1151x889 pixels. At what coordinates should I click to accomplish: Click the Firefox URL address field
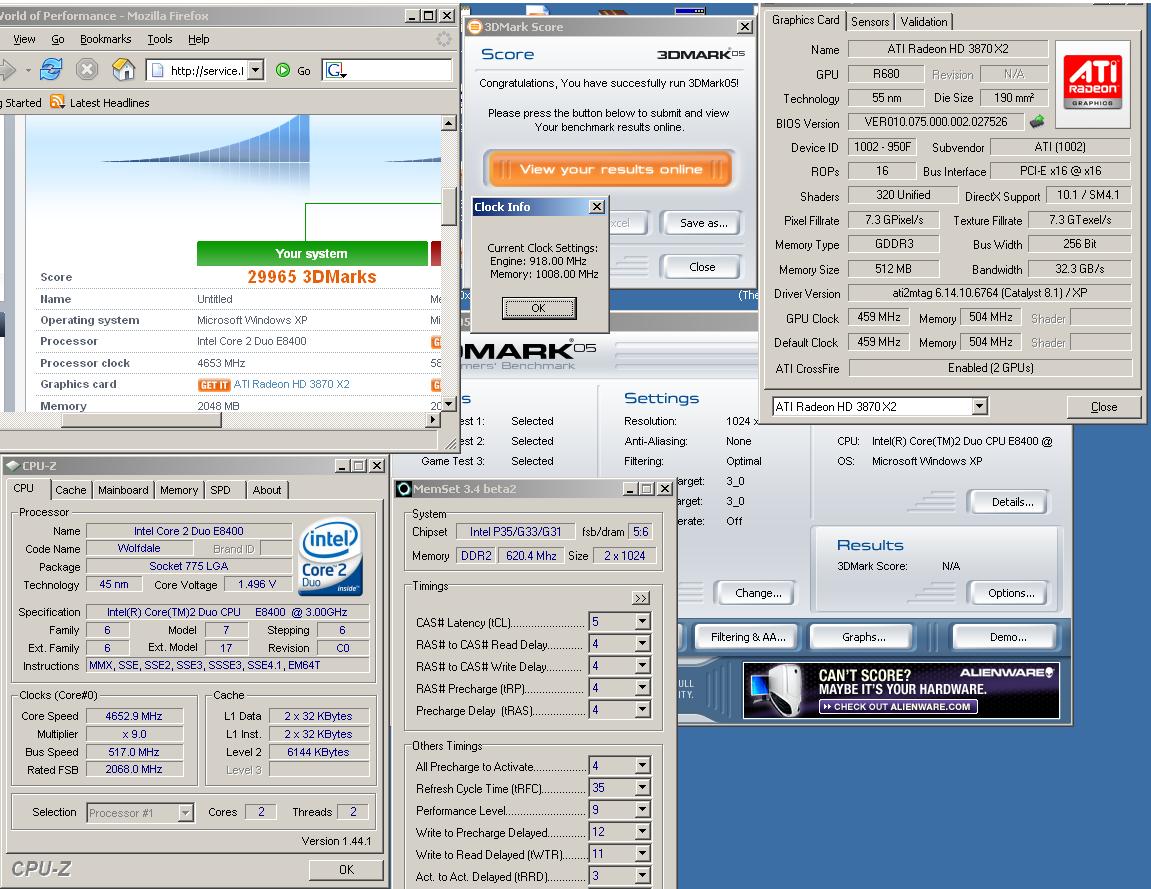206,70
